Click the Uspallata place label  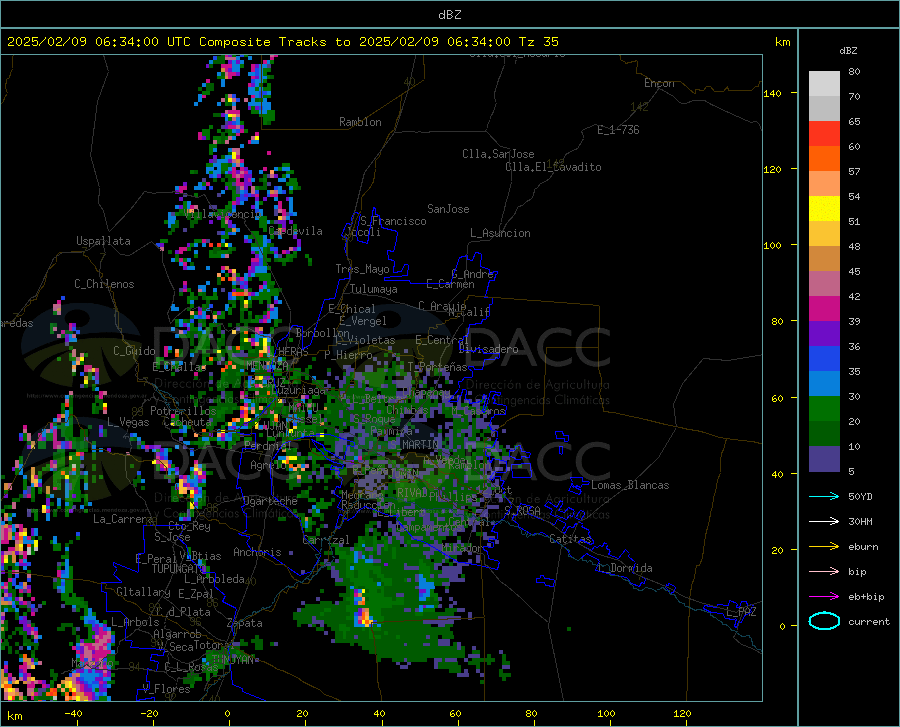coord(103,241)
